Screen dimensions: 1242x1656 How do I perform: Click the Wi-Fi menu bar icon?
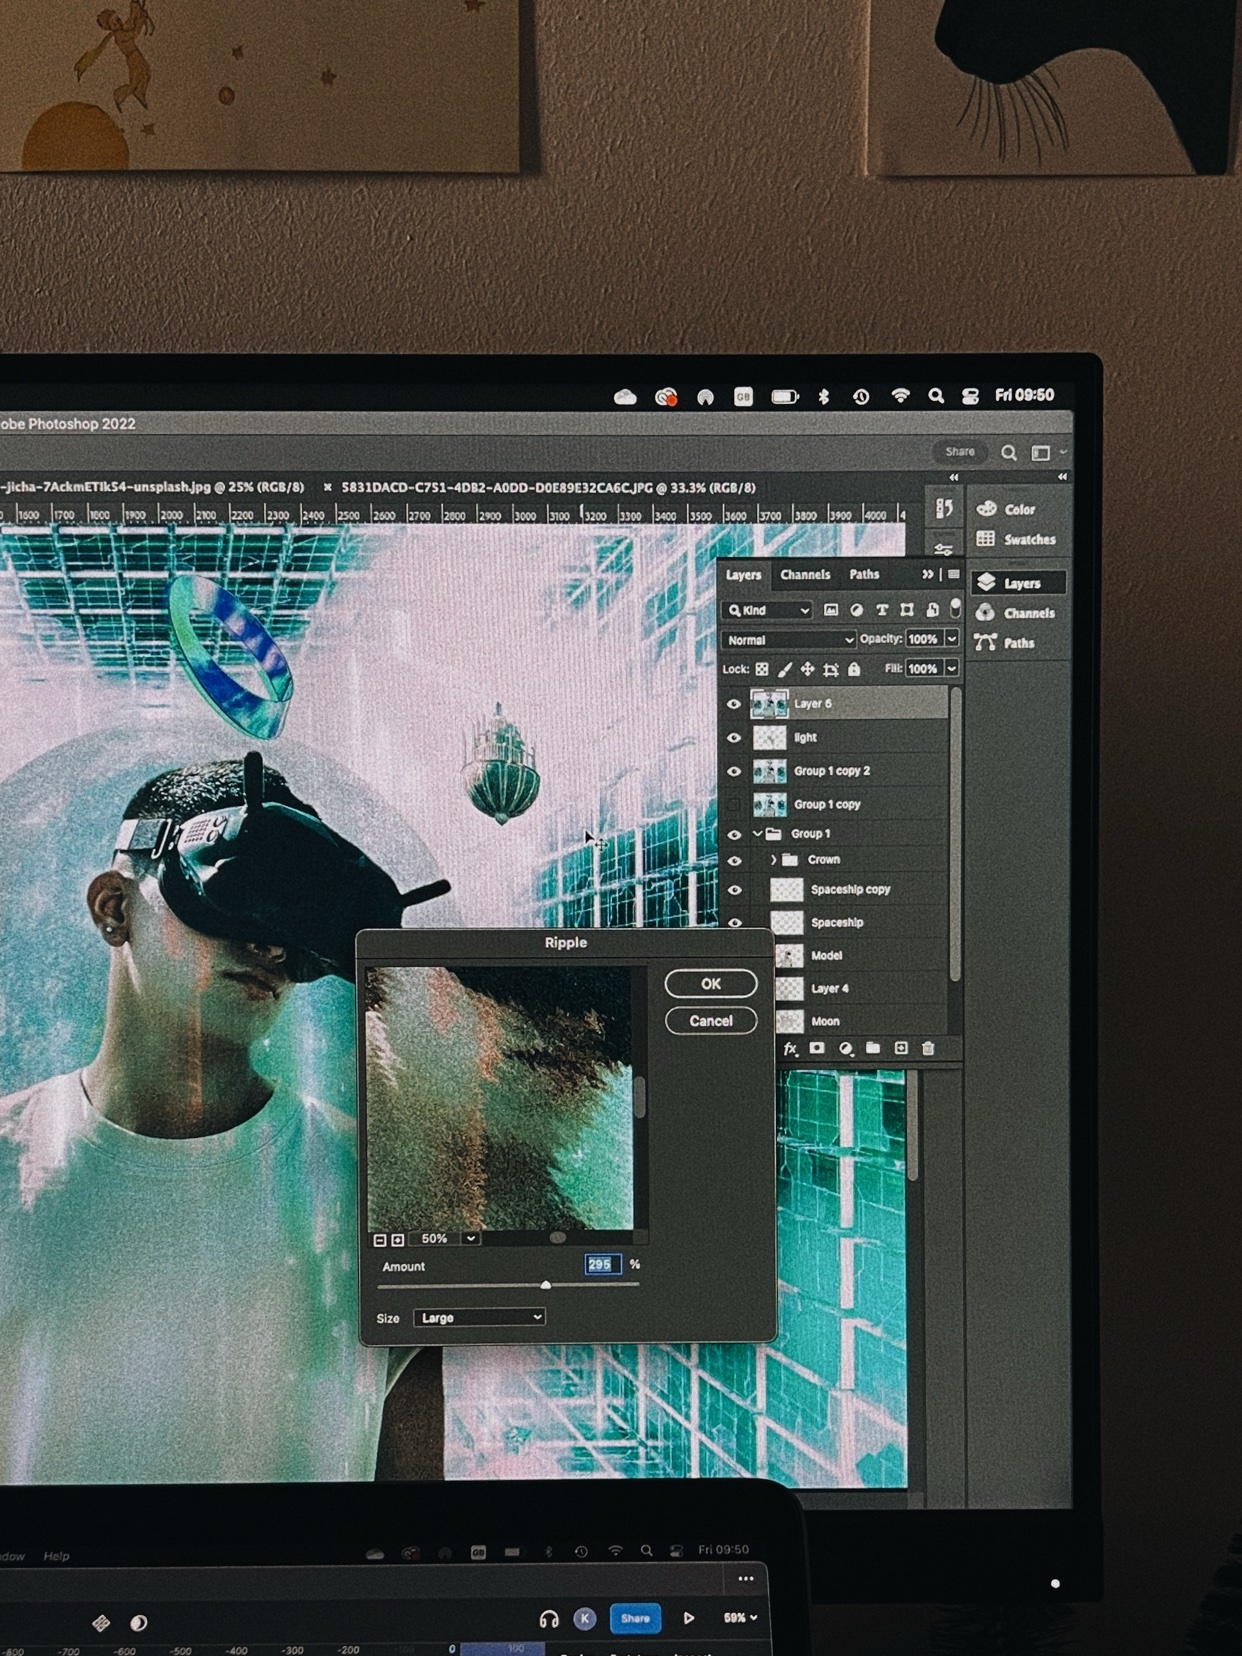pos(901,396)
